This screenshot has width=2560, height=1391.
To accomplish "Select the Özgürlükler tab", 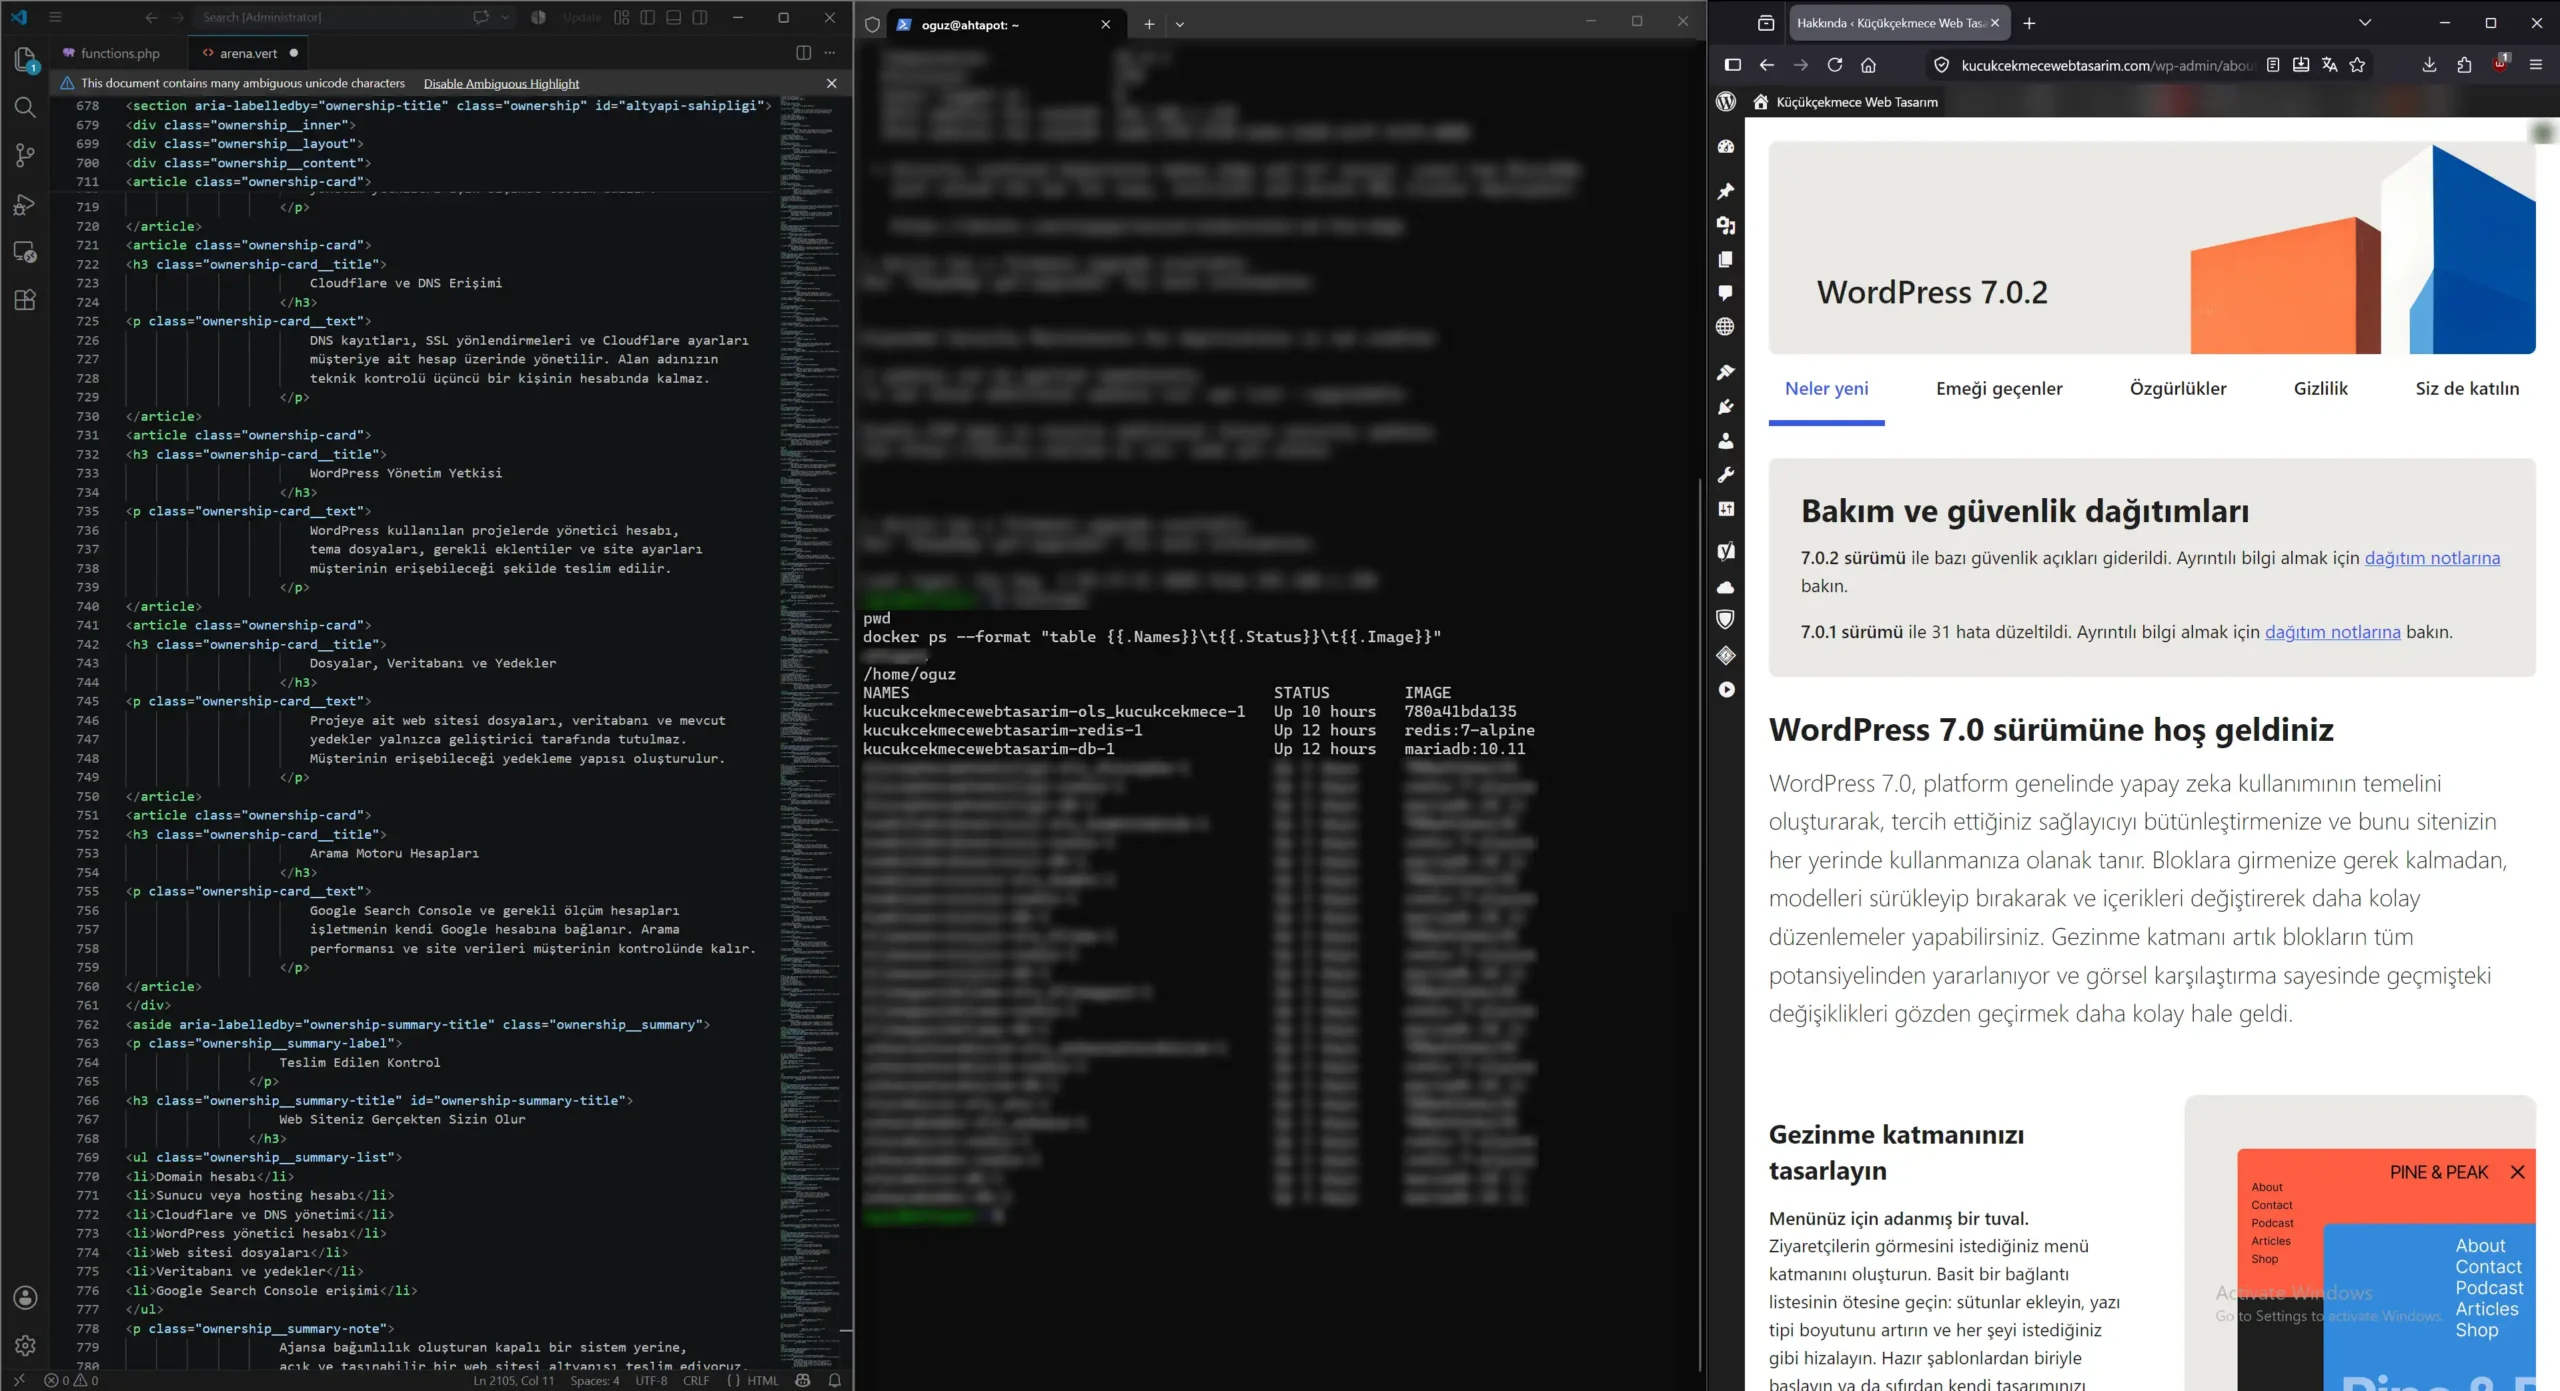I will (2178, 389).
